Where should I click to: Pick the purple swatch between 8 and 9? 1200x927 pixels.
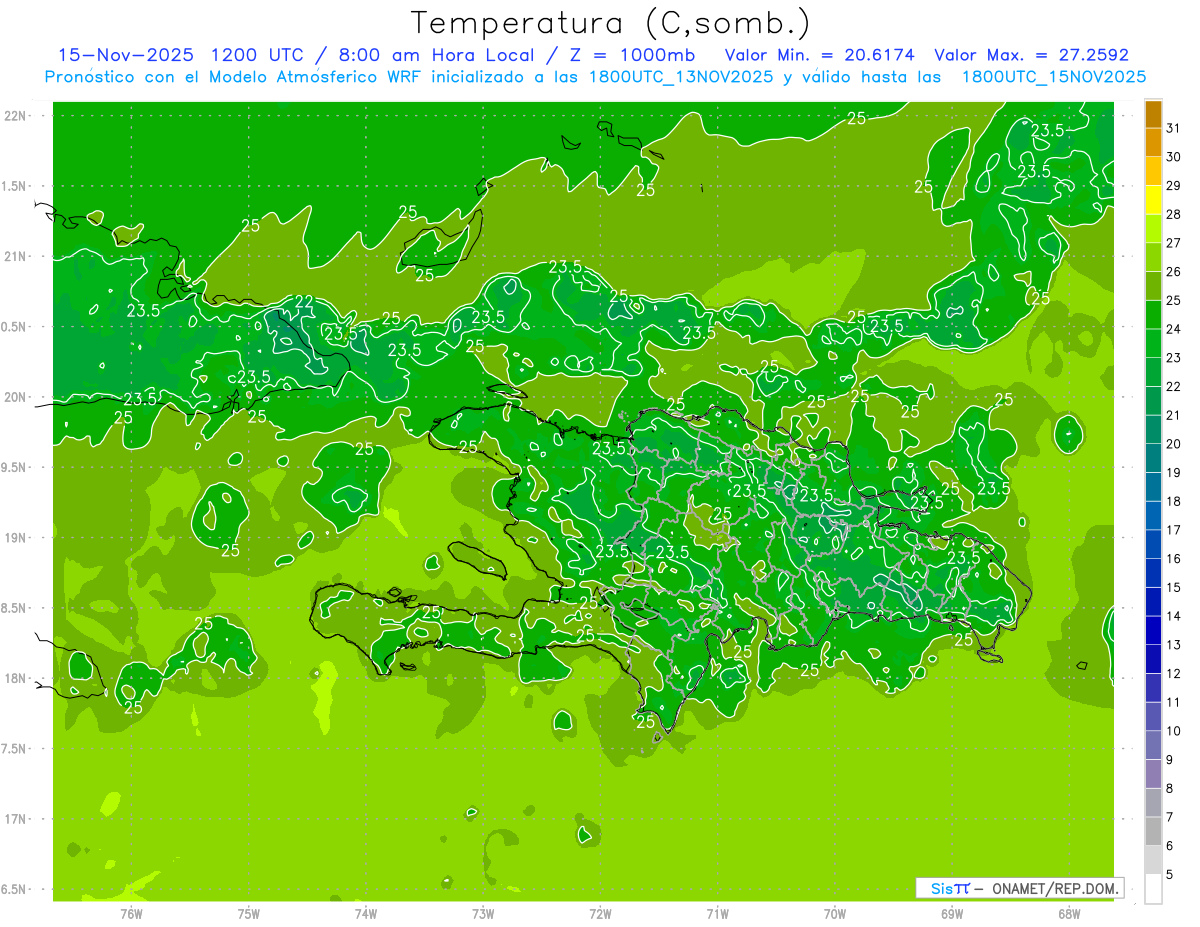click(x=1153, y=774)
